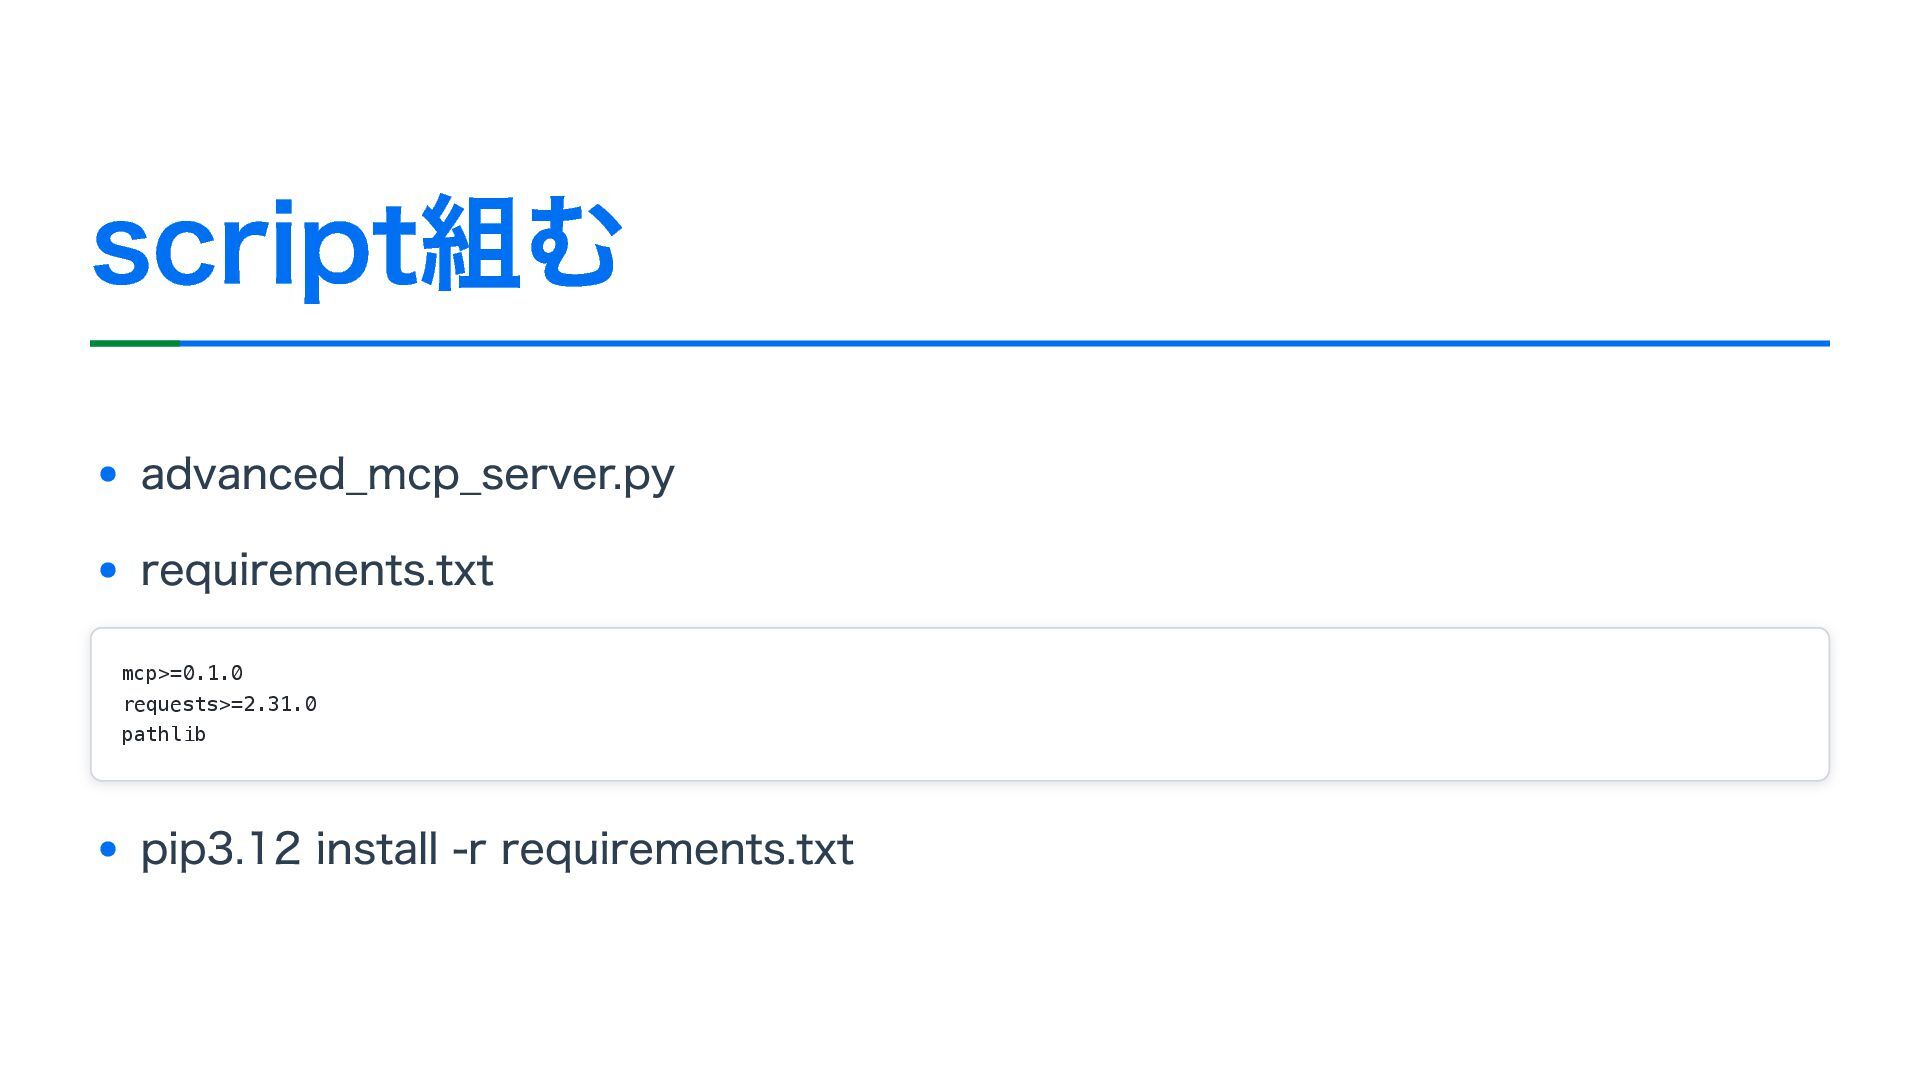Click the word "pip3.12" in the last bullet
1920x1080 pixels.
pos(220,849)
